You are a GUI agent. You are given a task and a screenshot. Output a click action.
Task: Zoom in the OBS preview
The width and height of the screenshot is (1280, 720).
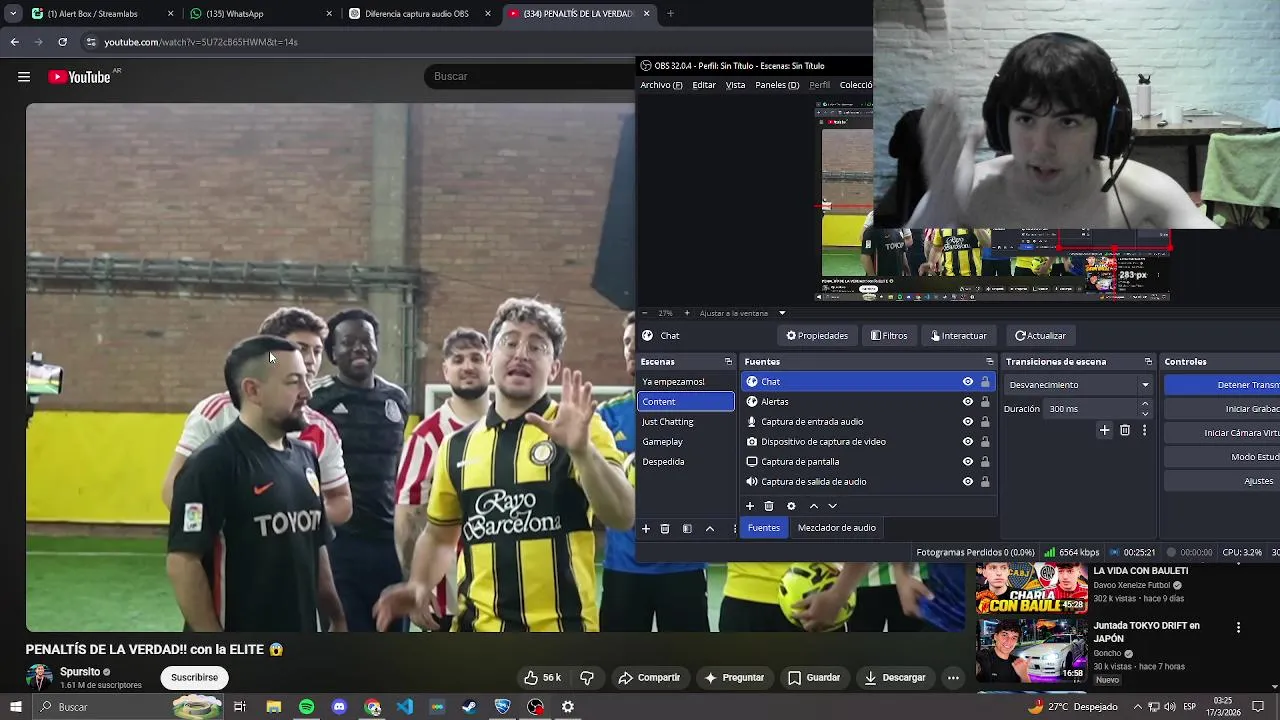point(686,313)
